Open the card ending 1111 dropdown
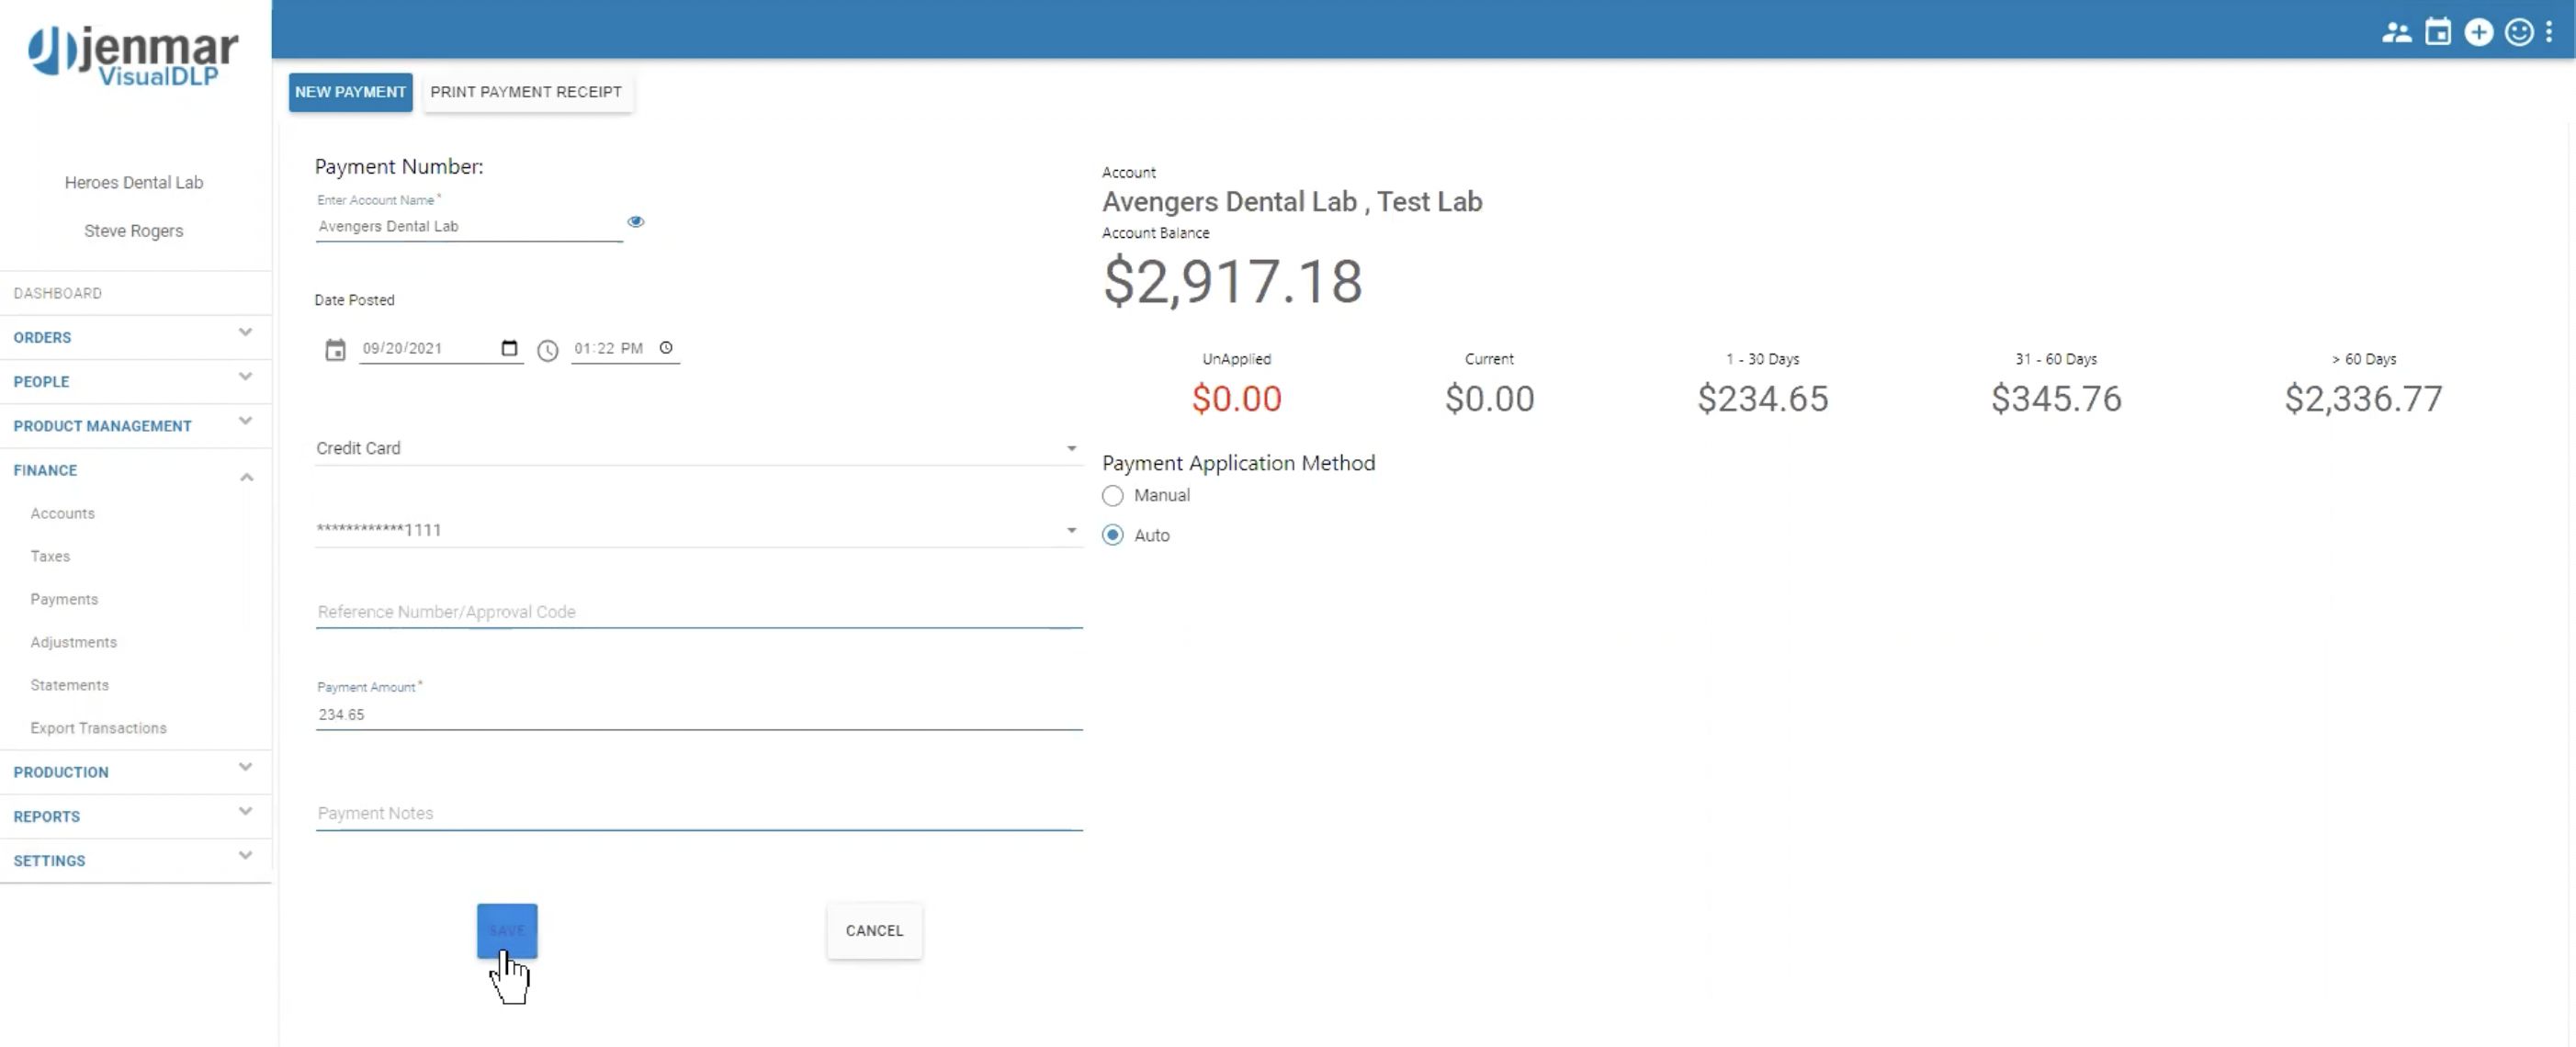The width and height of the screenshot is (2576, 1047). click(698, 530)
